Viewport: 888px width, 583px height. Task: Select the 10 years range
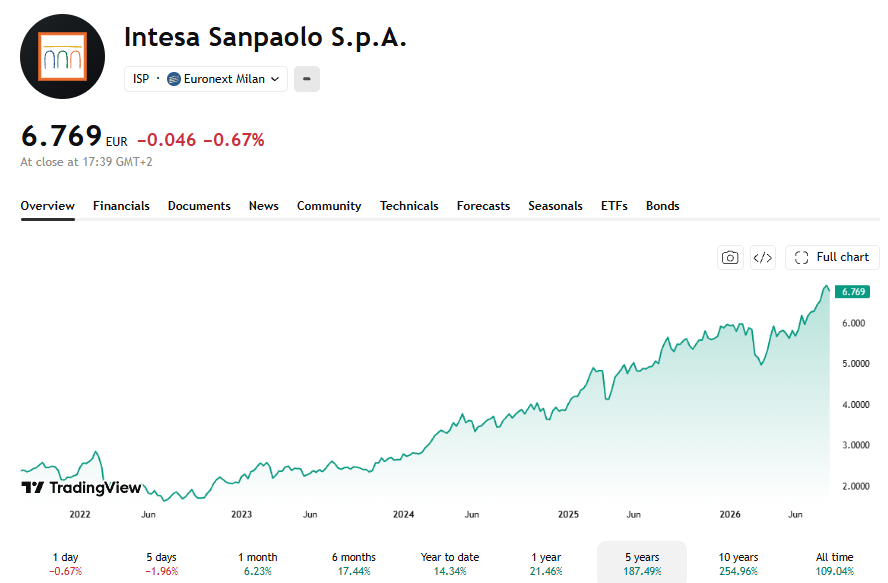coord(738,564)
